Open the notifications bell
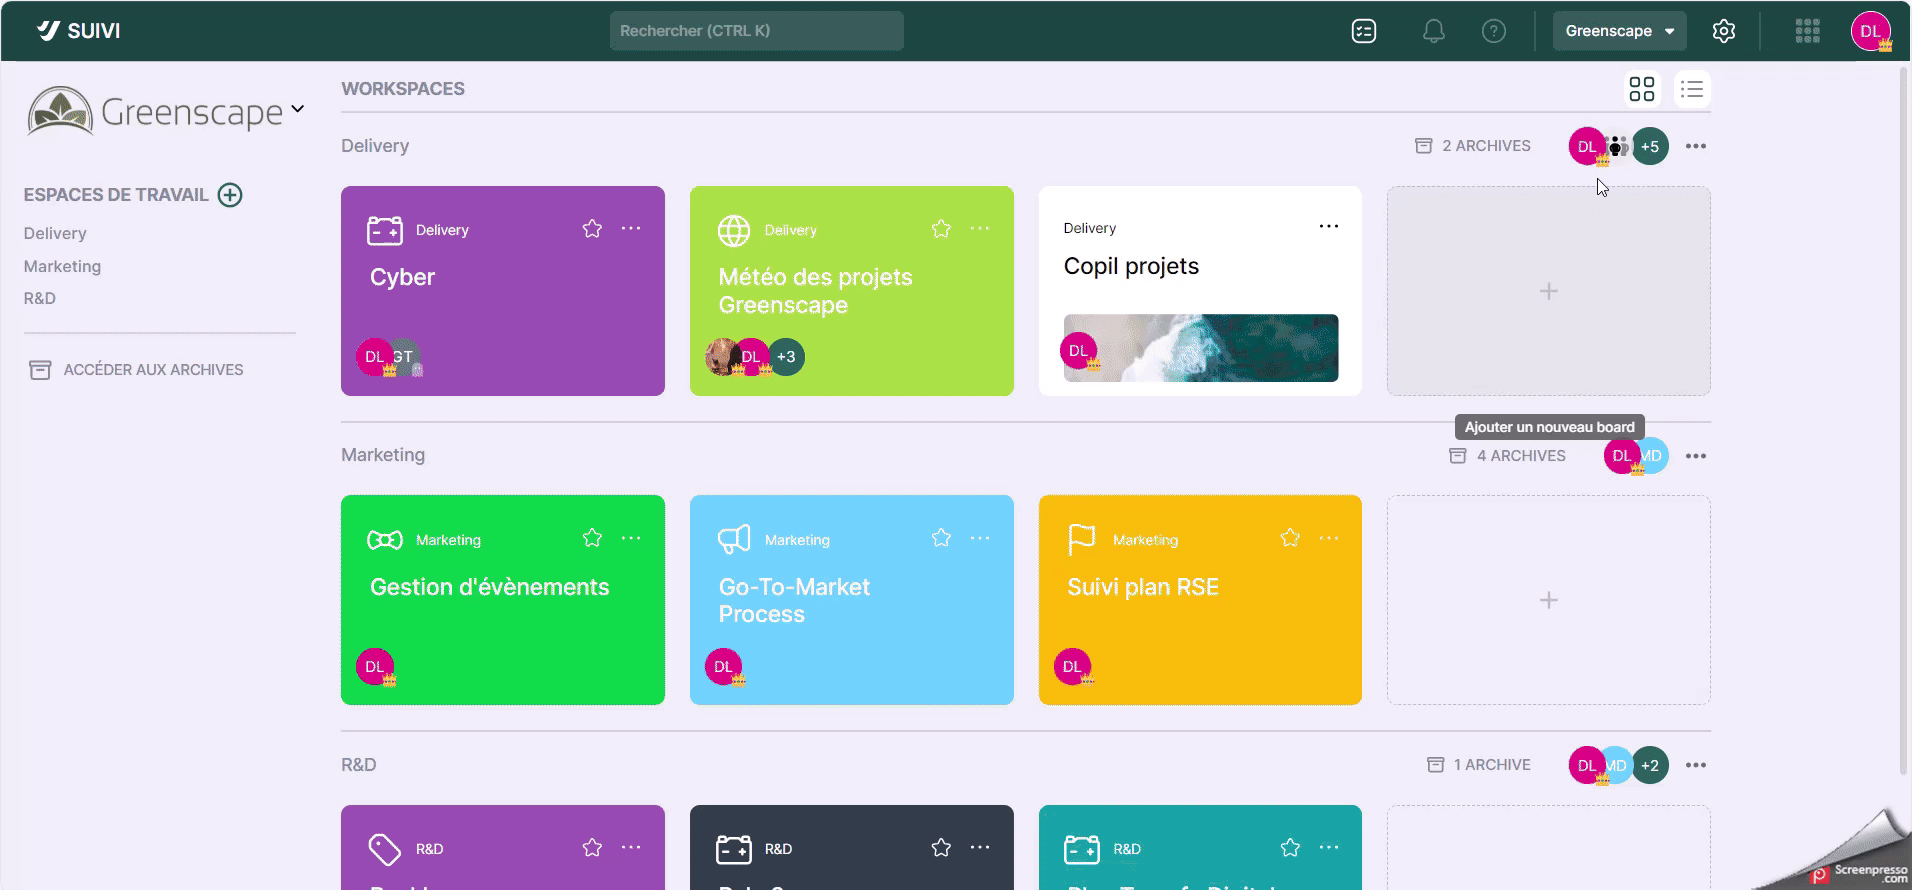This screenshot has height=890, width=1912. click(x=1433, y=31)
